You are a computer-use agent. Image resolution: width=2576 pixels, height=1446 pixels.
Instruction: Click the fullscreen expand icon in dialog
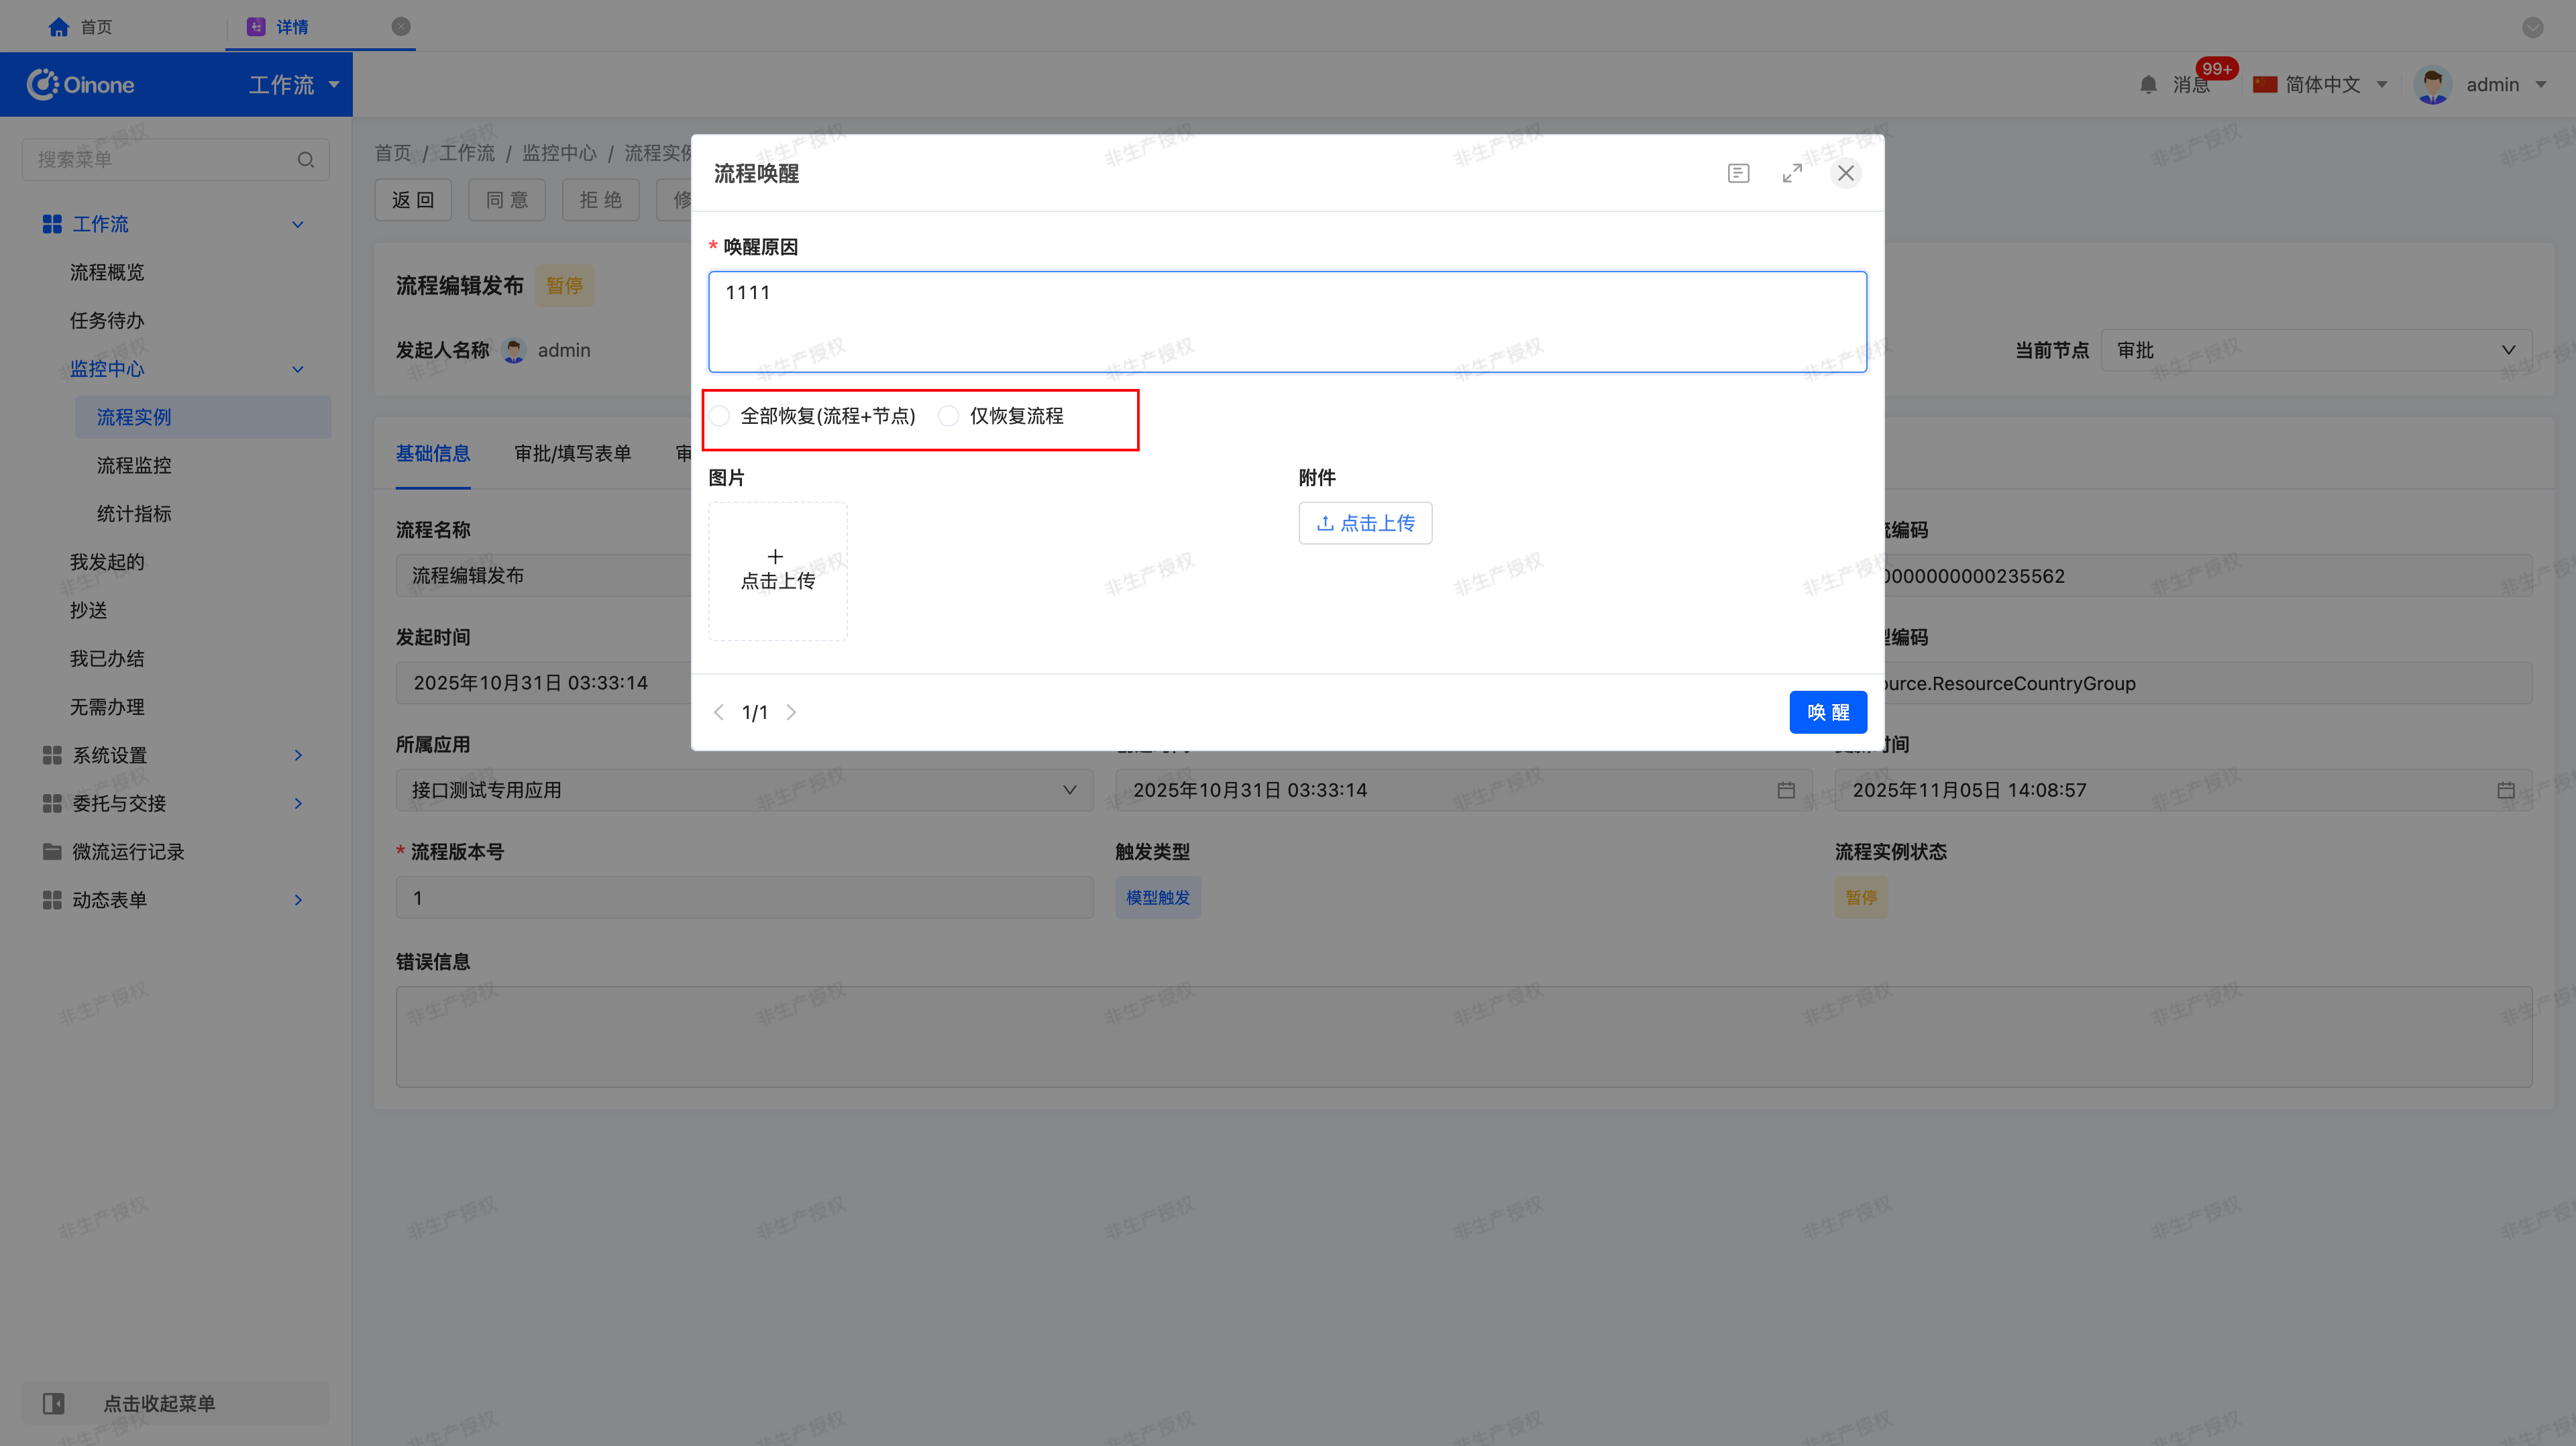[x=1791, y=173]
